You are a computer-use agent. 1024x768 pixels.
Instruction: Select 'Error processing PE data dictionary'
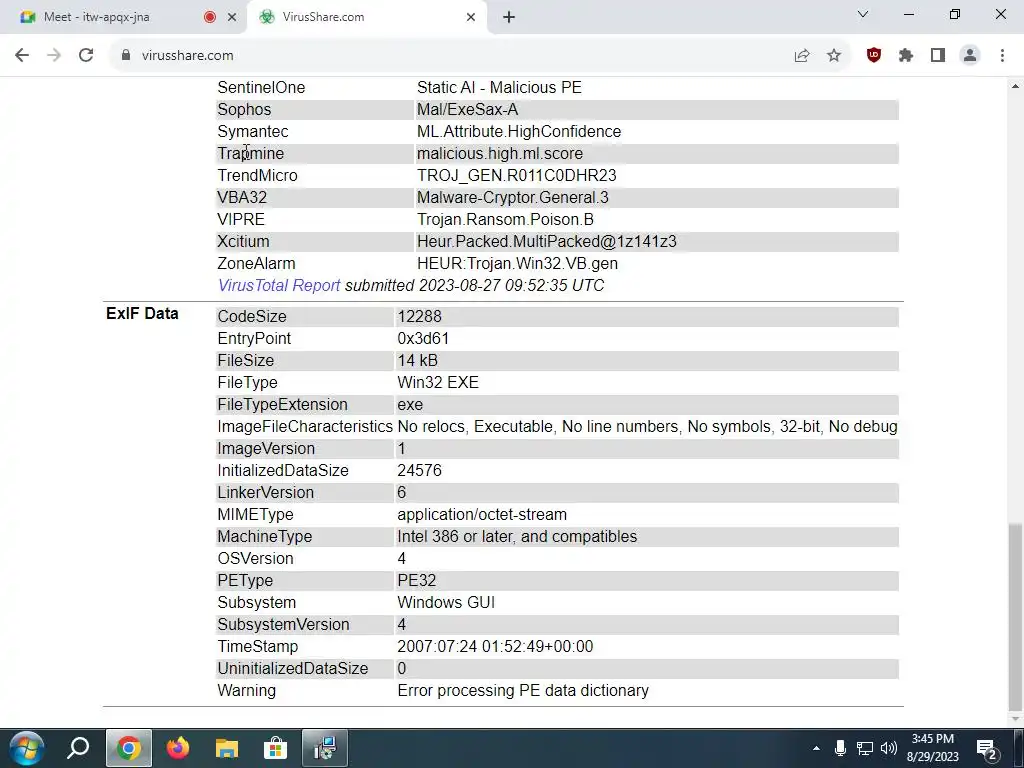click(x=523, y=691)
